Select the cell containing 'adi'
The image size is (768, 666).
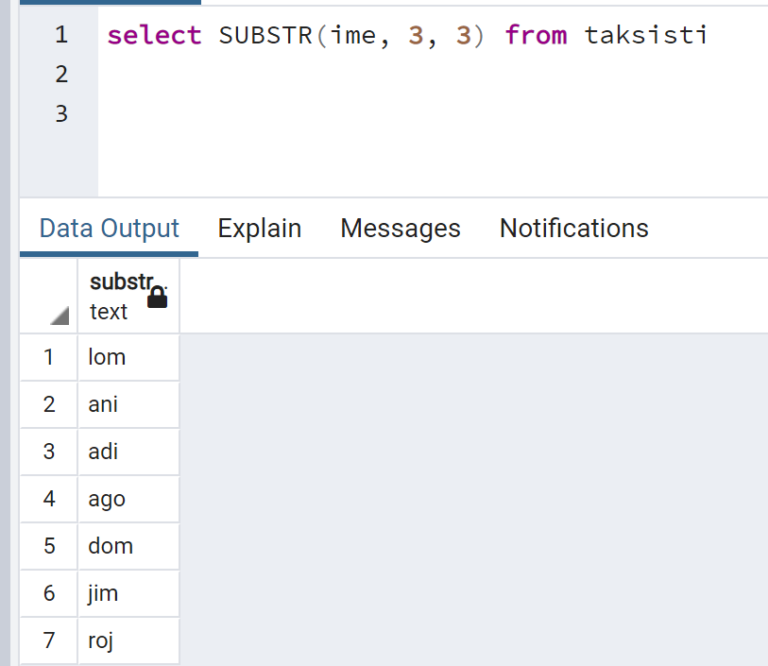pos(129,452)
